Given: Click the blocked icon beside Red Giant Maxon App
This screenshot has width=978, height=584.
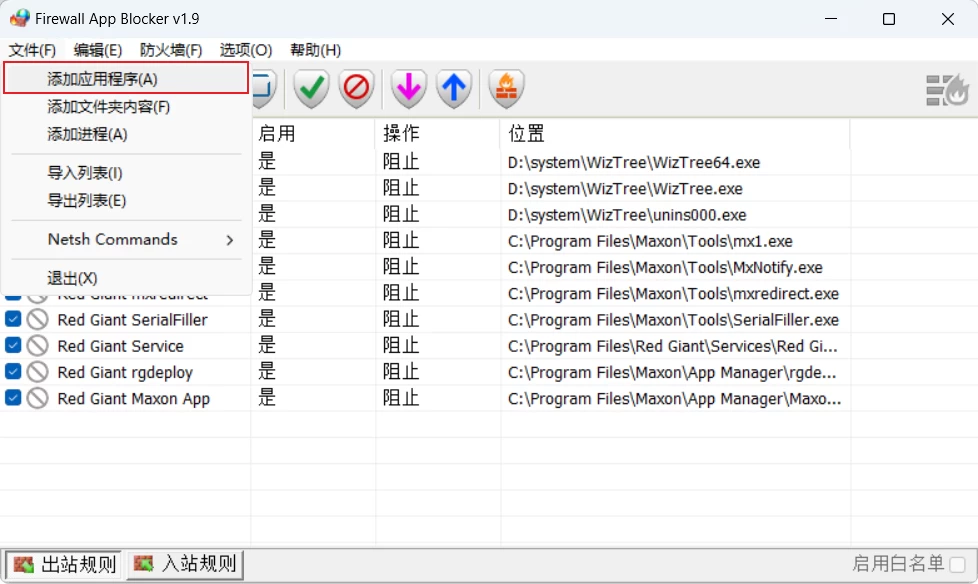Looking at the screenshot, I should pos(37,398).
